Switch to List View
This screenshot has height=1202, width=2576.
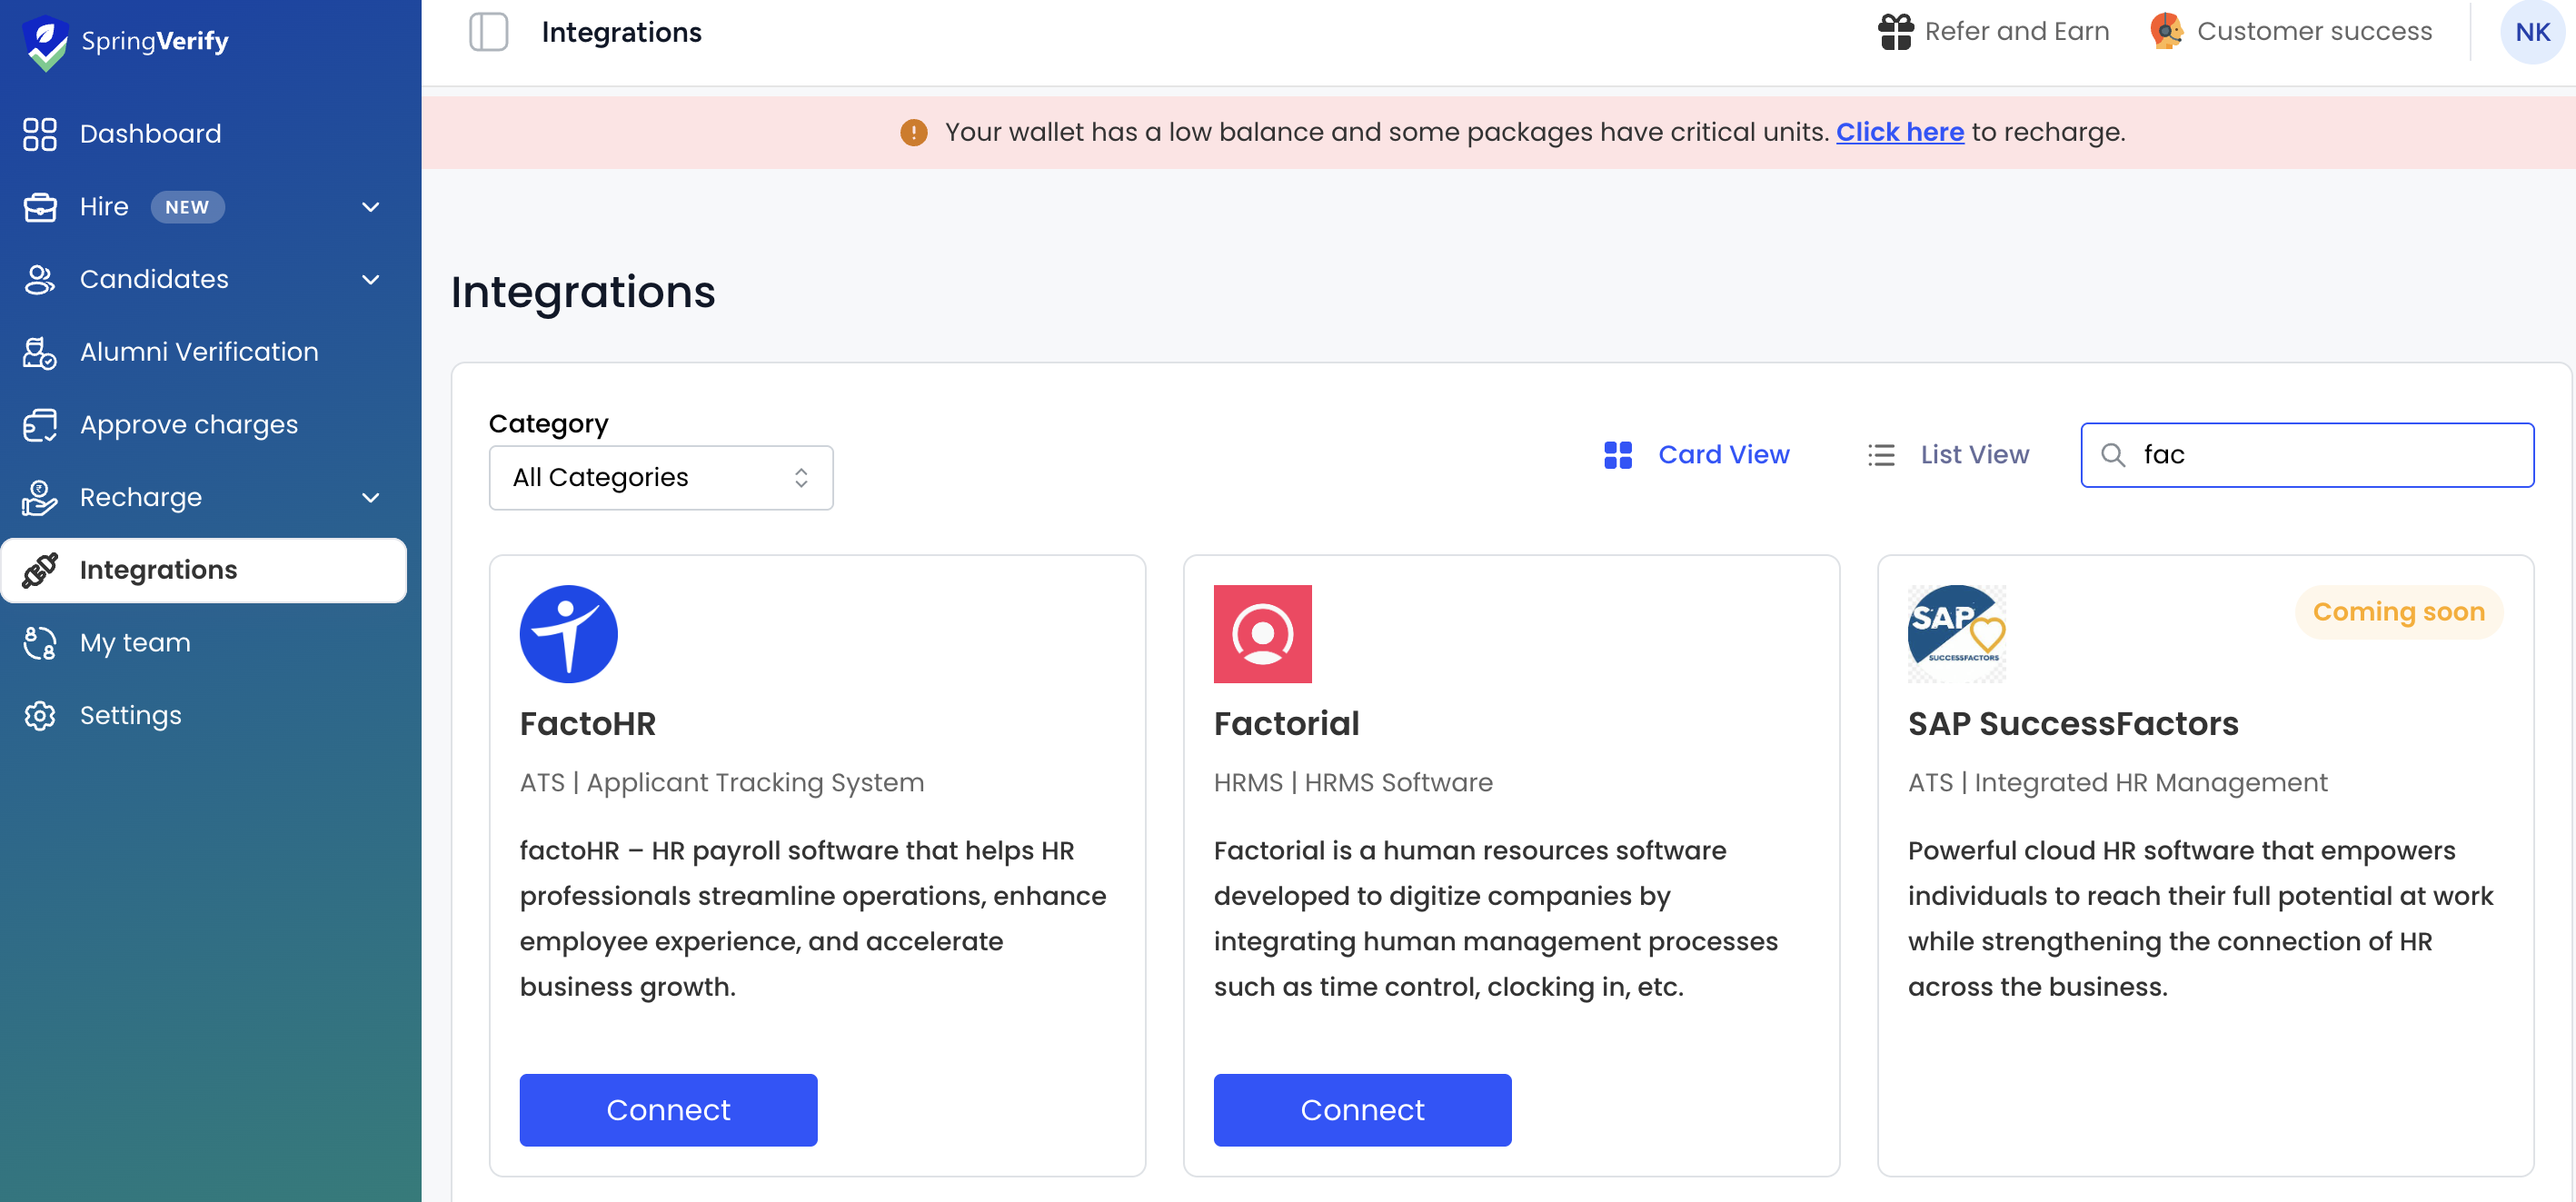coord(1948,455)
